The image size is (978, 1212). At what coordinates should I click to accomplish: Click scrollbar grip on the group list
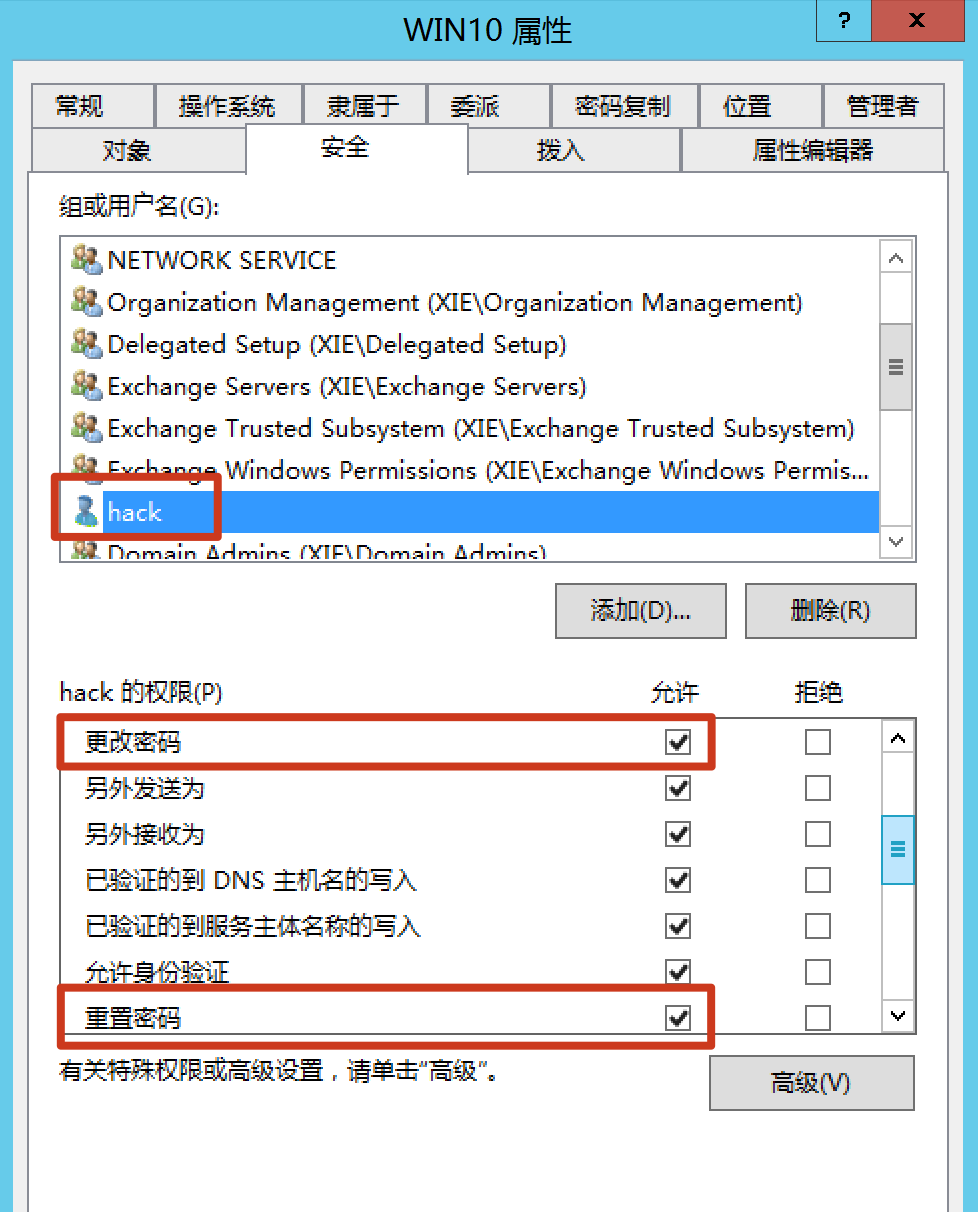pos(896,367)
